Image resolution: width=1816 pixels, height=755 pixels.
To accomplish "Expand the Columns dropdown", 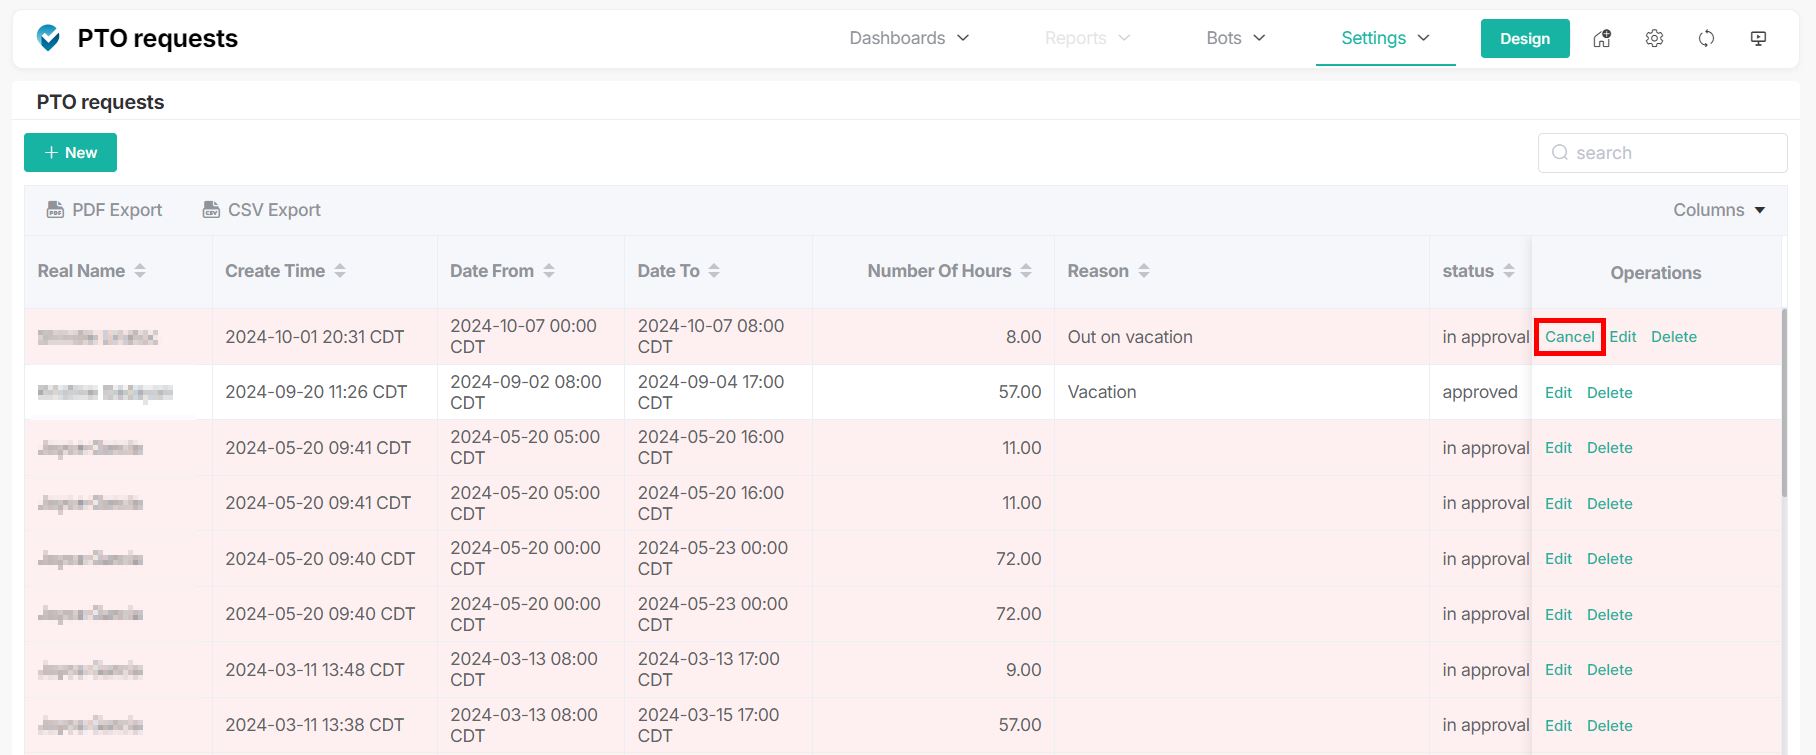I will 1719,210.
